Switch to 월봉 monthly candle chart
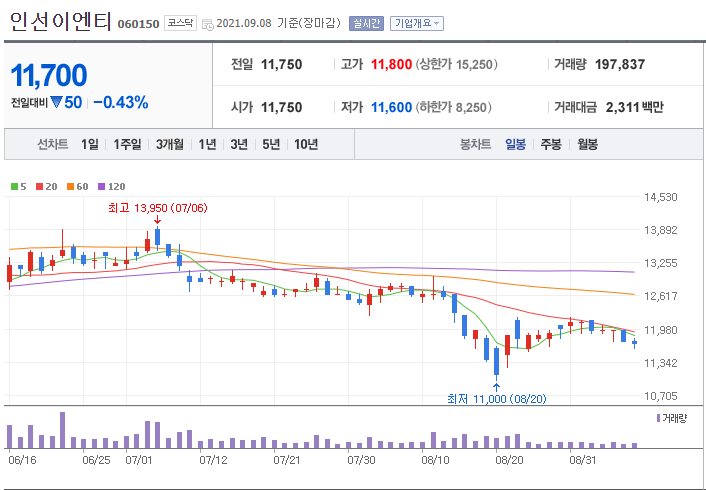The width and height of the screenshot is (706, 490). tap(588, 145)
